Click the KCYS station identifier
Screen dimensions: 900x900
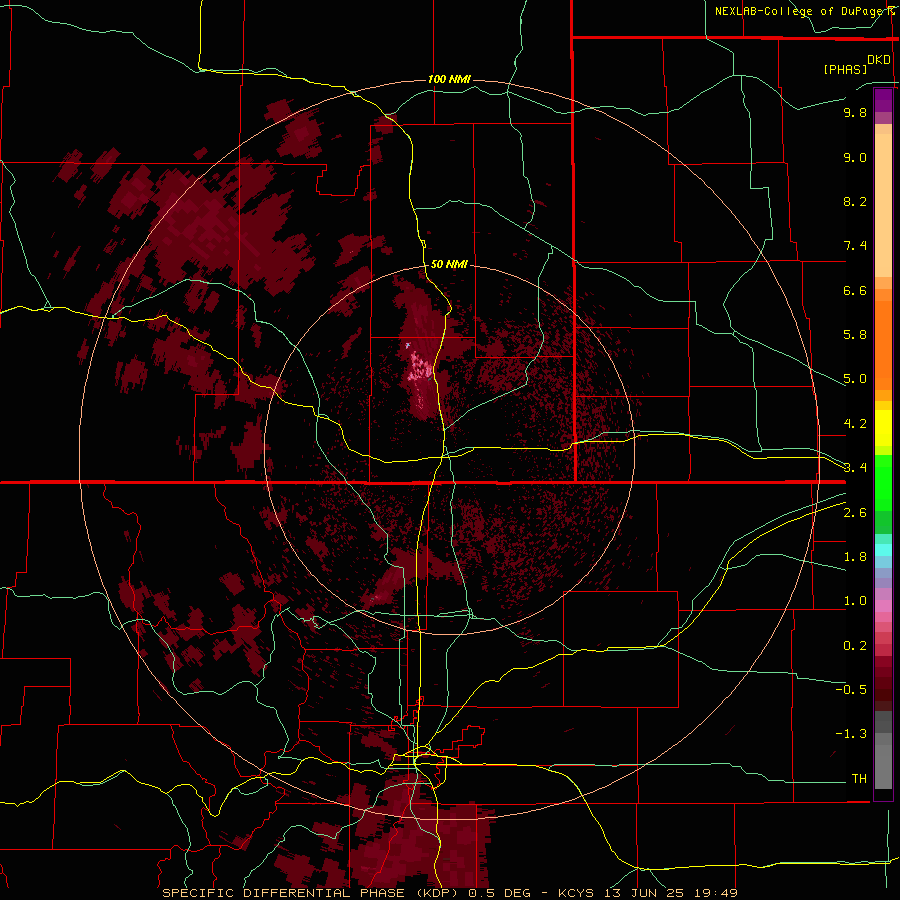click(577, 893)
